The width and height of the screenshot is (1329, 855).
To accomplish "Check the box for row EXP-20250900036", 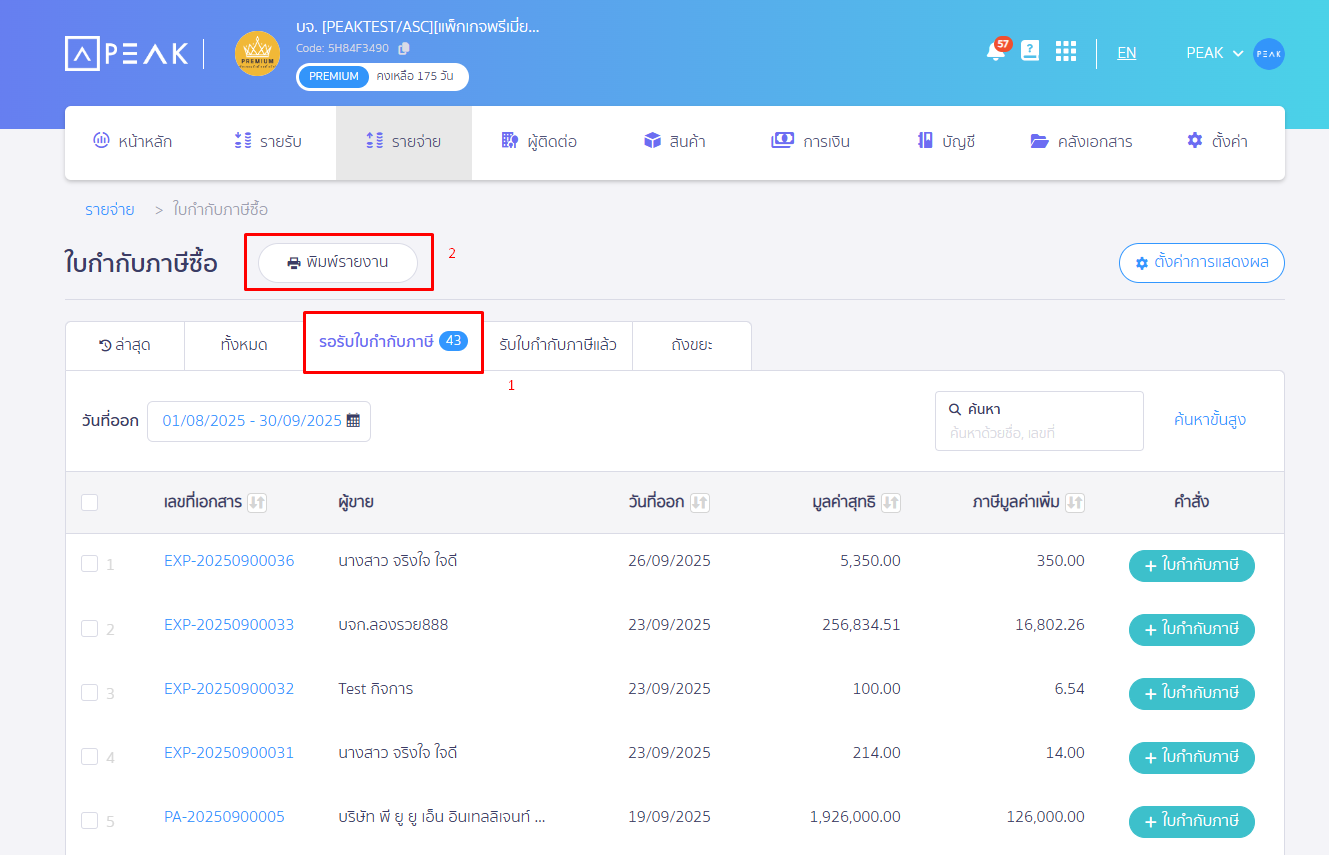I will (90, 564).
